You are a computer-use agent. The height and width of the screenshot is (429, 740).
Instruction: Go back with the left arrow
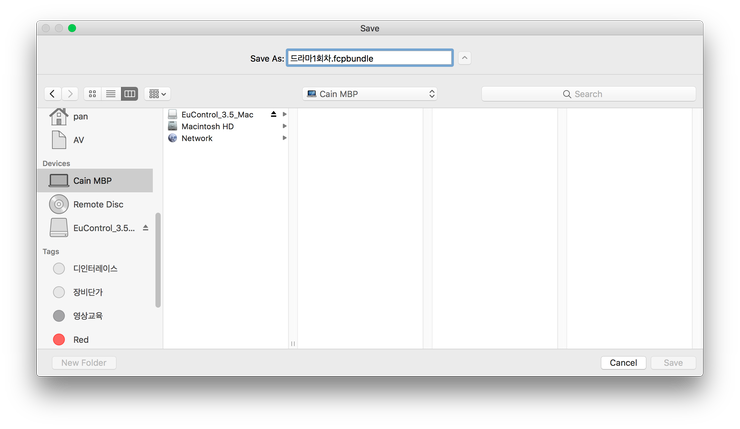point(53,94)
